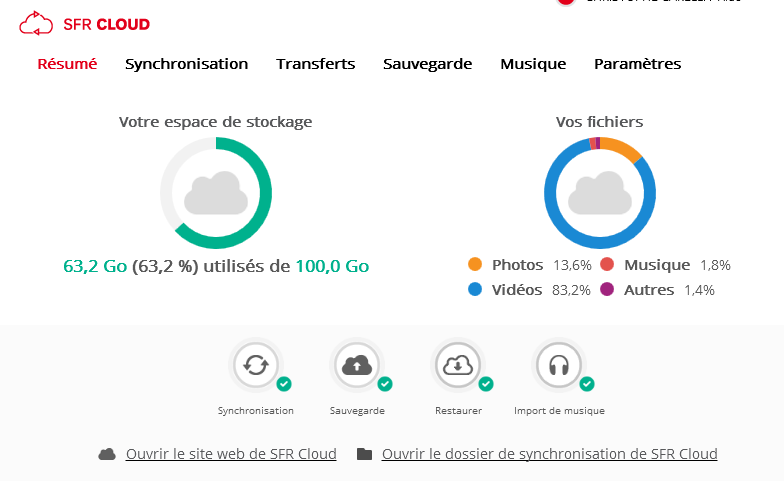784x481 pixels.
Task: Click the Restaurer cloud download icon
Action: point(457,366)
